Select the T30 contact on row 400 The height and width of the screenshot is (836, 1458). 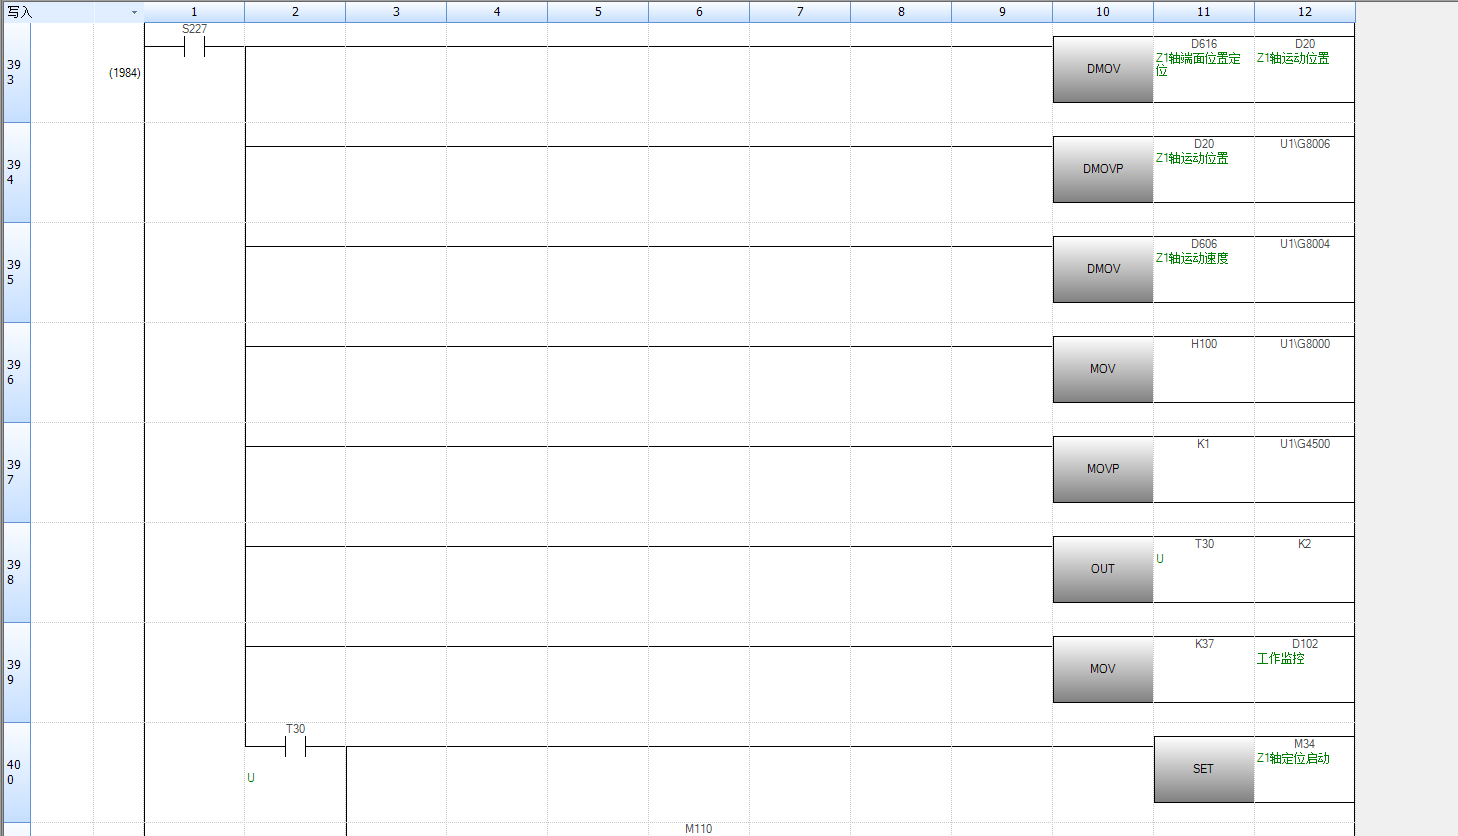(x=295, y=746)
